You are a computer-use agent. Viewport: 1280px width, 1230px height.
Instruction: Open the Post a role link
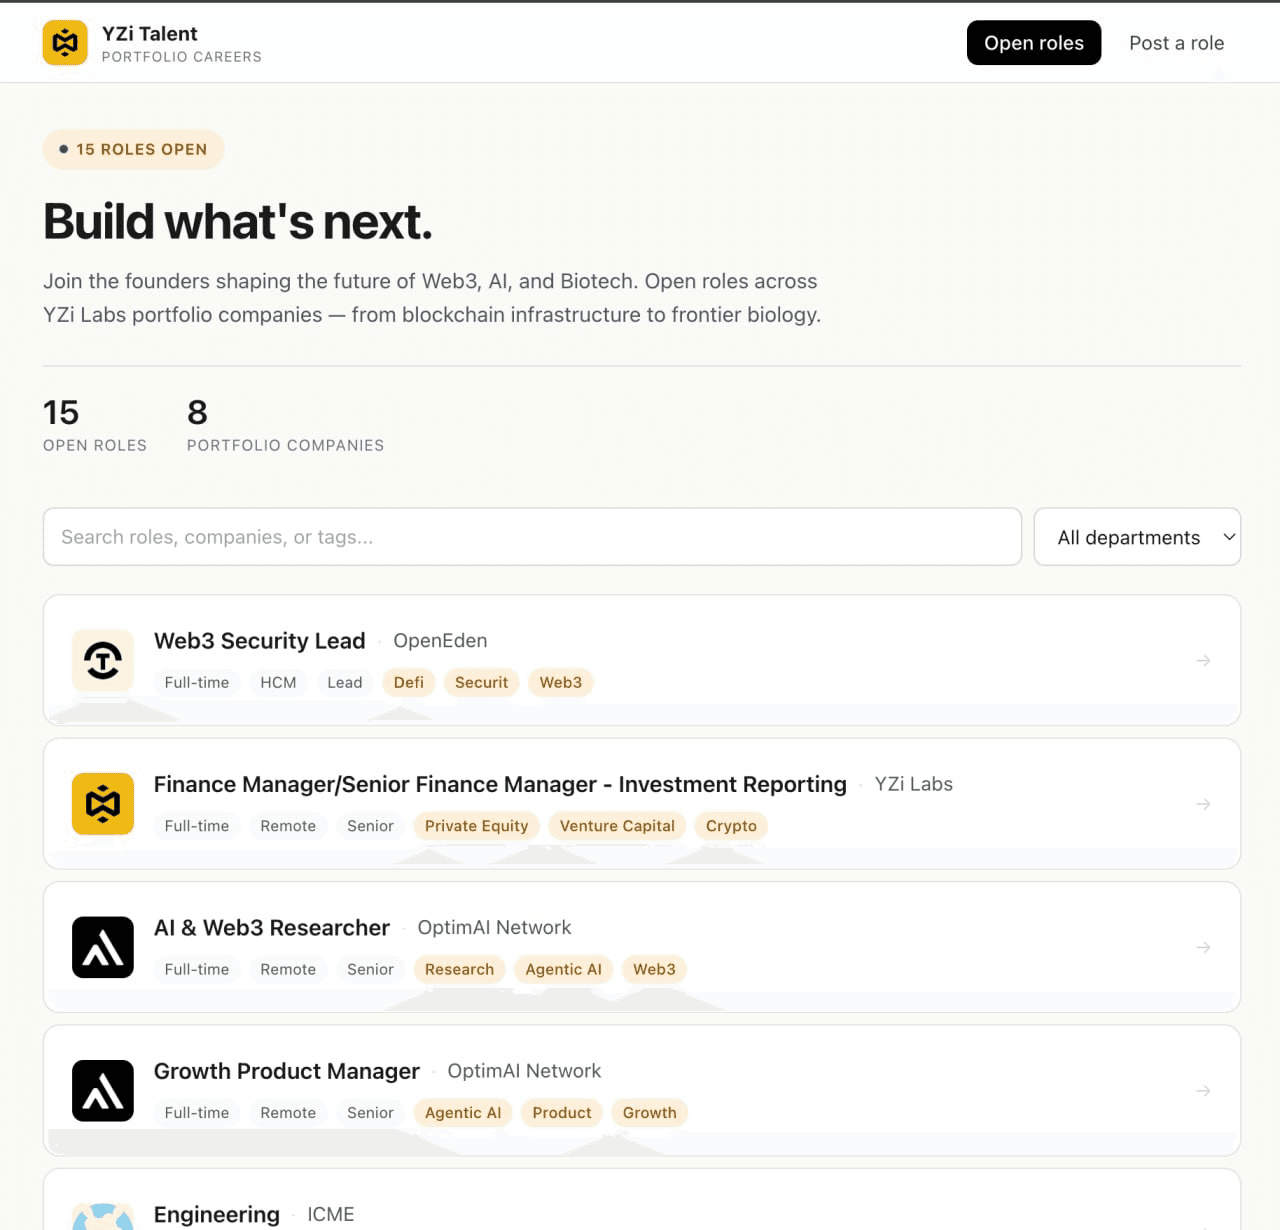1176,43
